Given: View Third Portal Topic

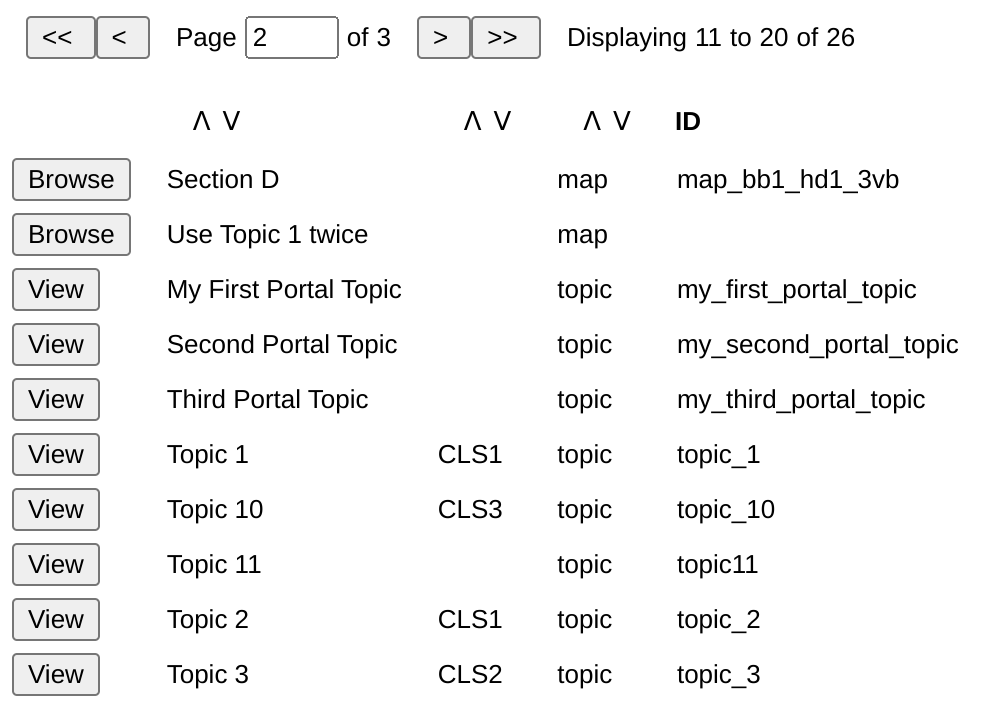Looking at the screenshot, I should click(56, 400).
